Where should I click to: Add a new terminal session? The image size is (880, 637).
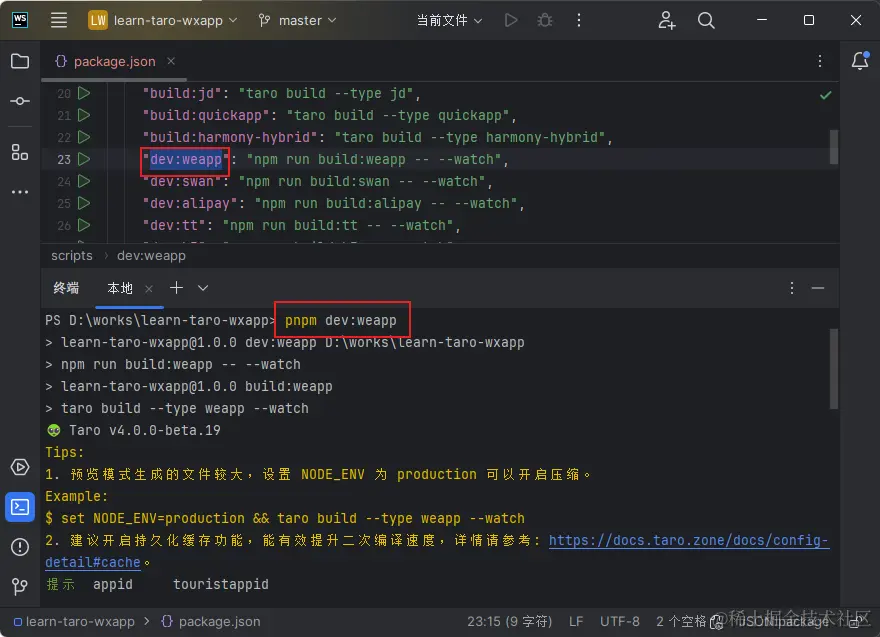[176, 288]
